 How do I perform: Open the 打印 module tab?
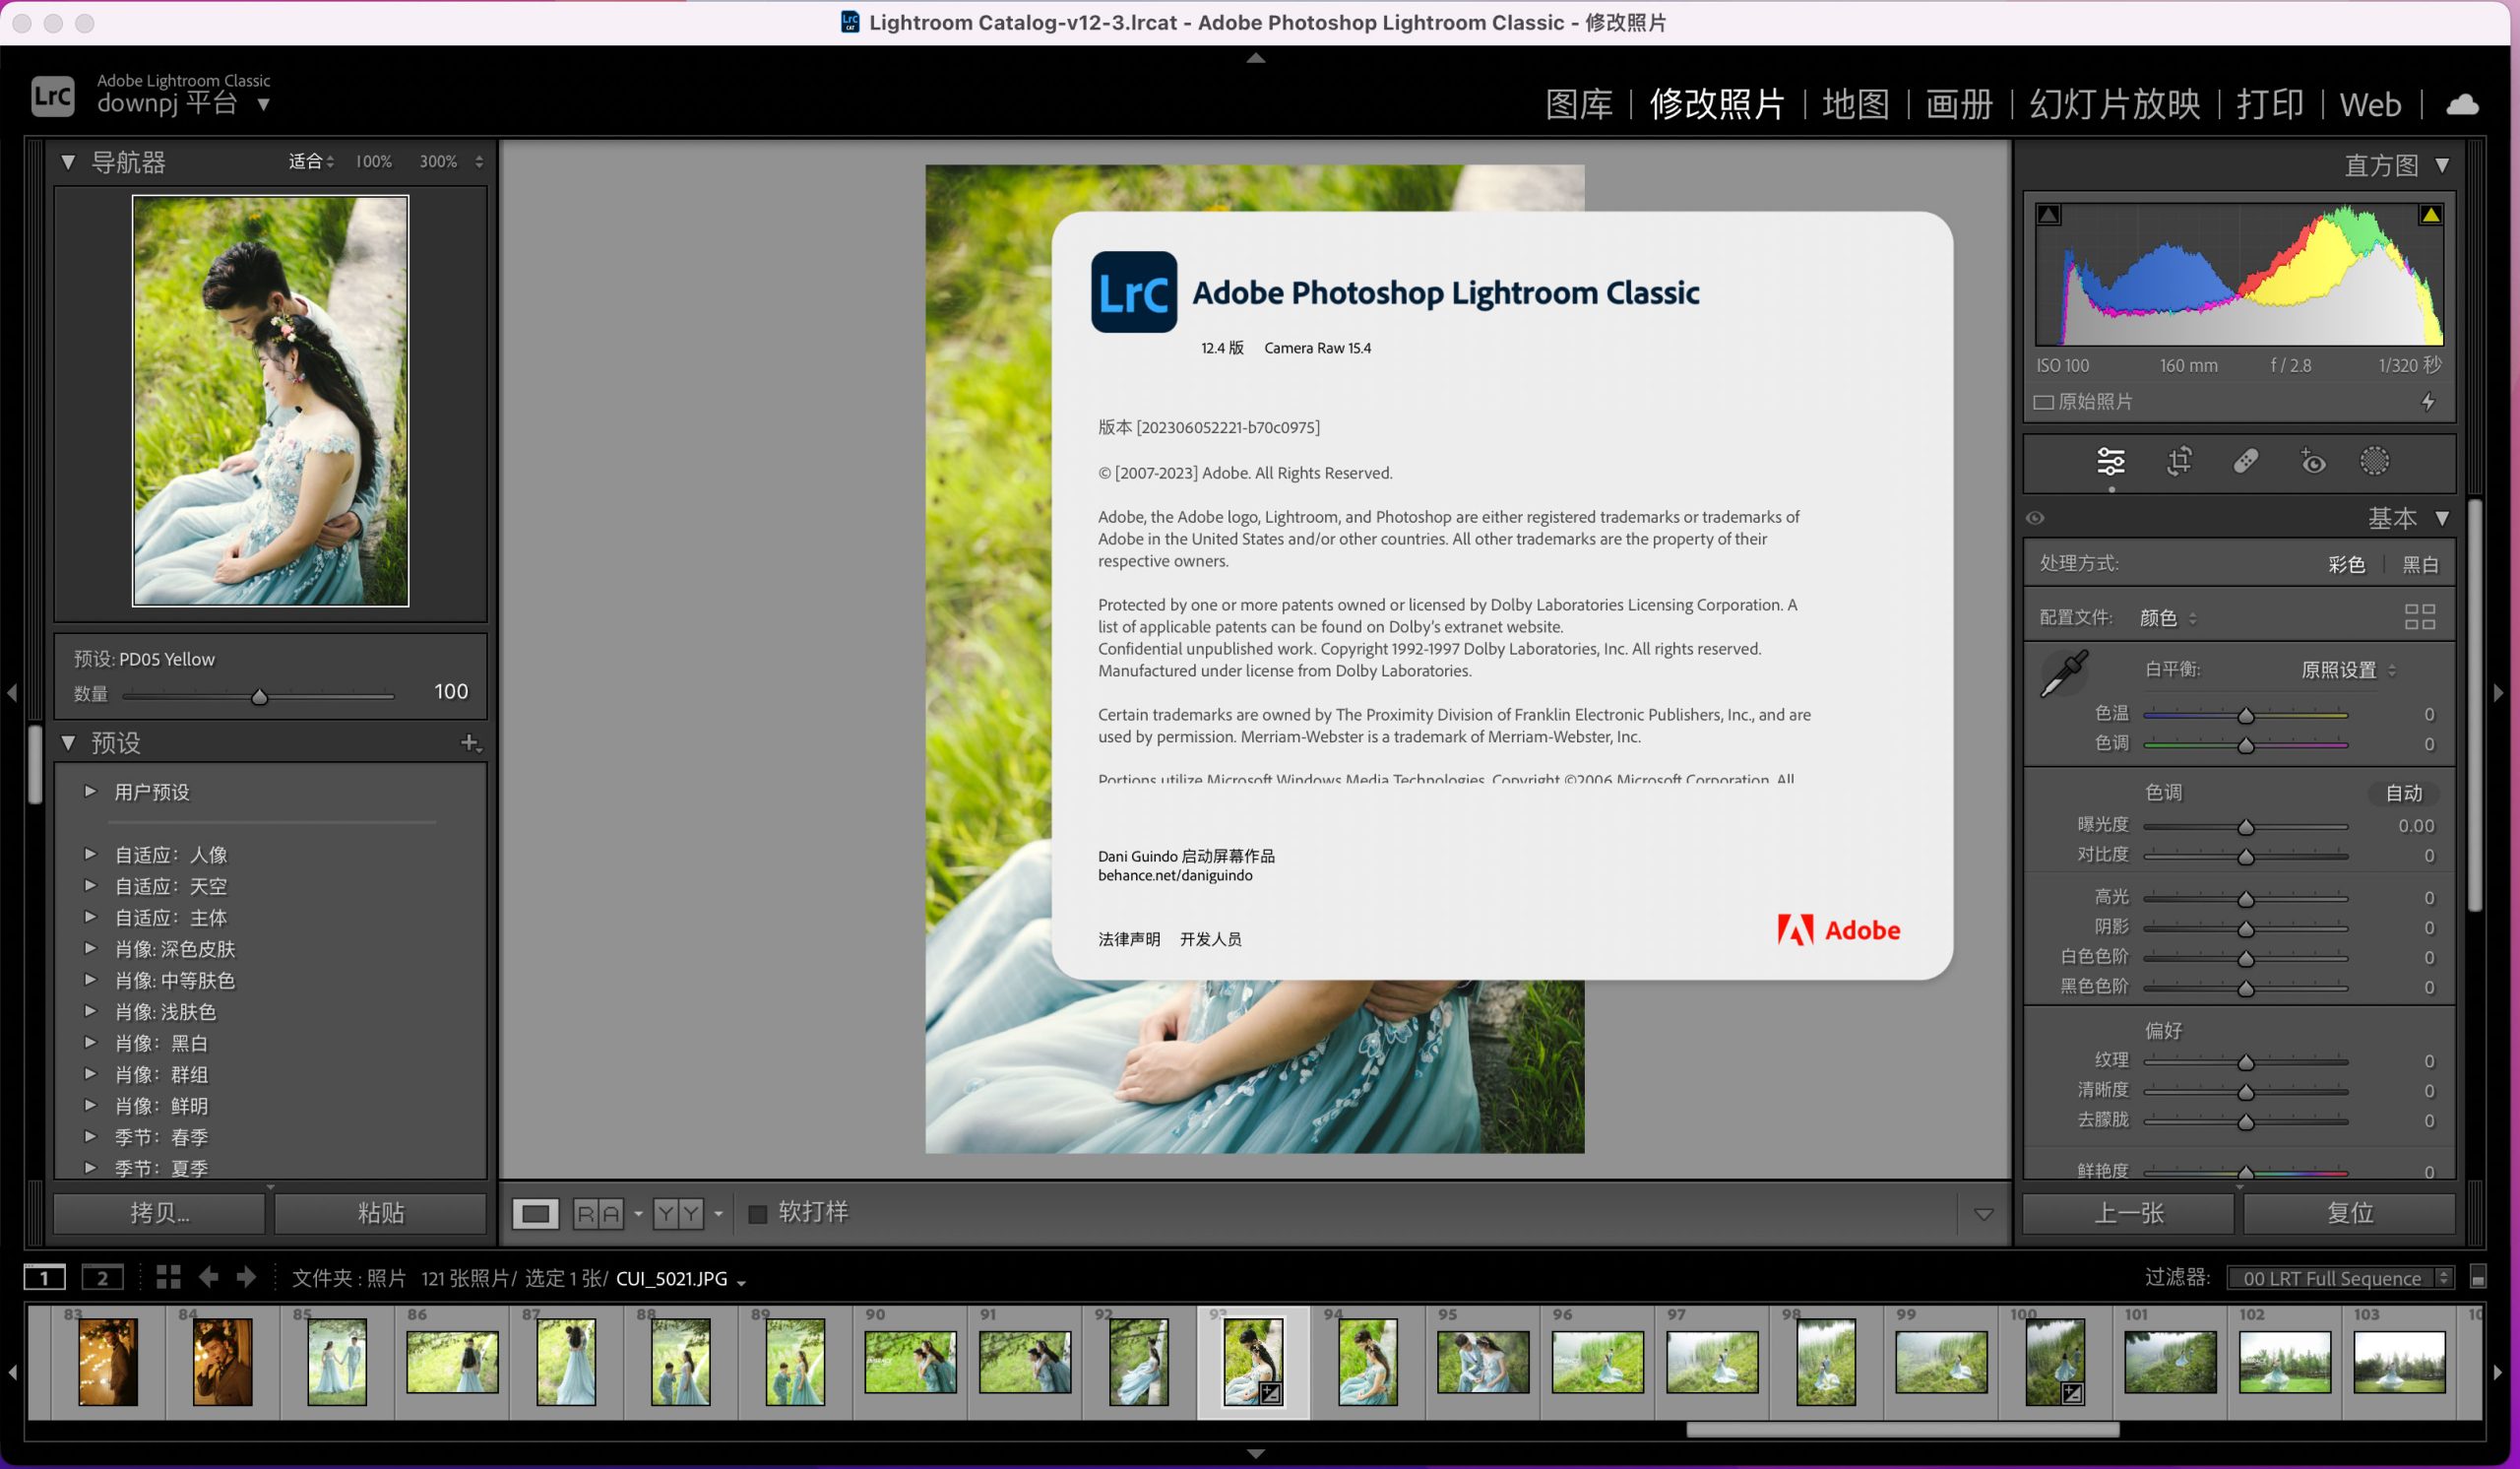(x=2269, y=104)
